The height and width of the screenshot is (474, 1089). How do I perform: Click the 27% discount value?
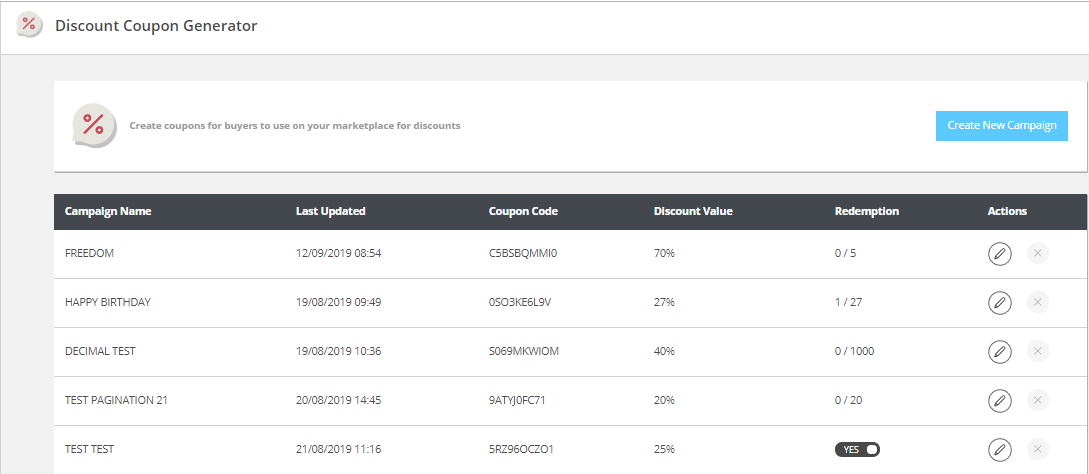point(664,302)
